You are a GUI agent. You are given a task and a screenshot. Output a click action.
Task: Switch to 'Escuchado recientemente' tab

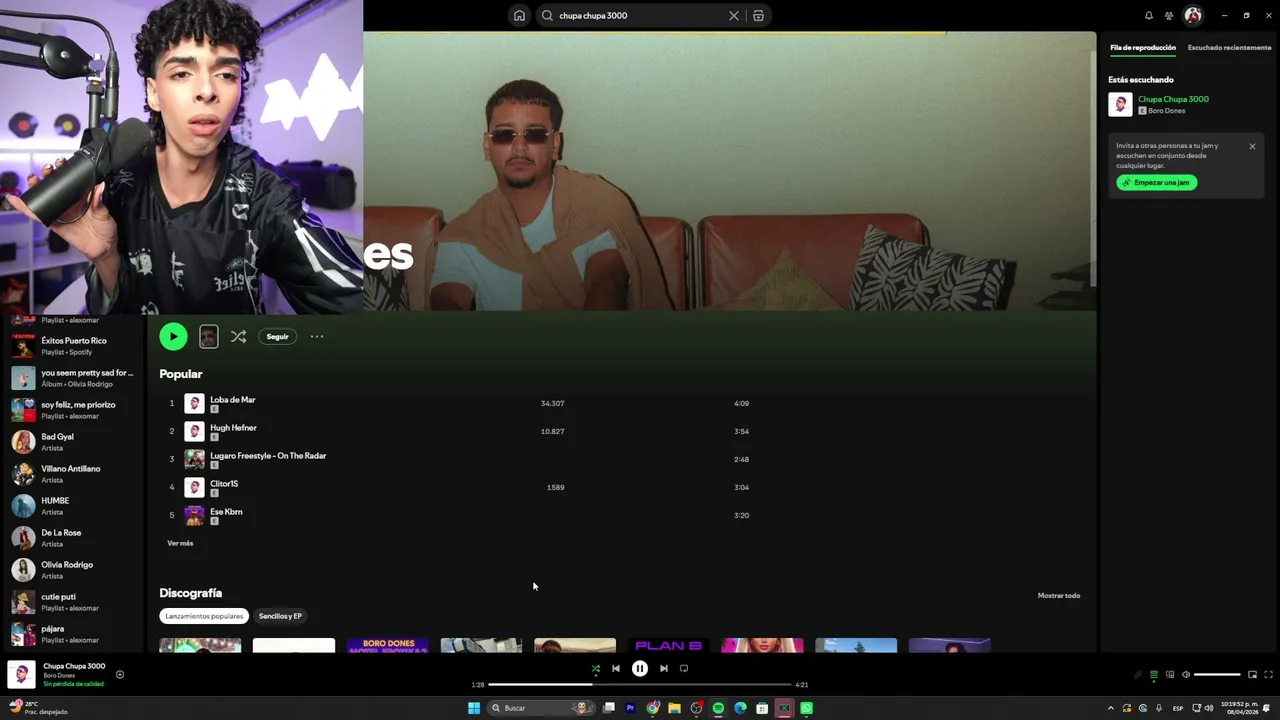click(1230, 48)
